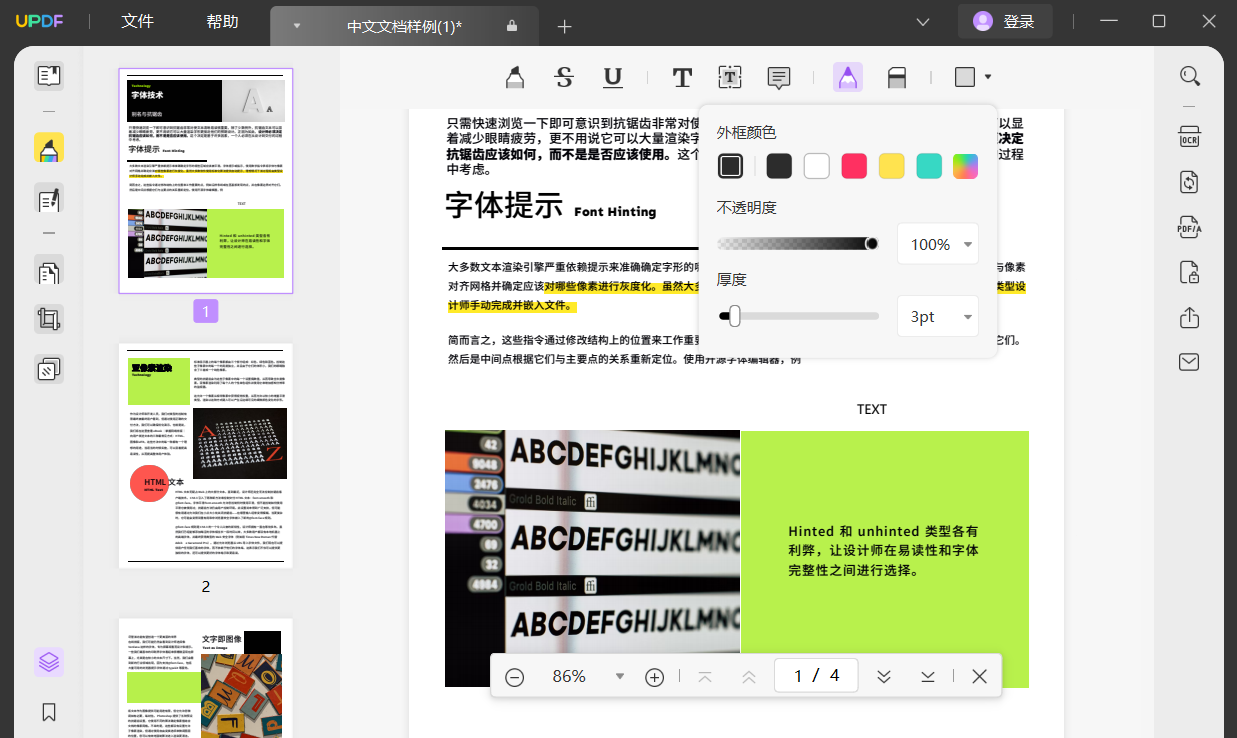Show the layers panel
This screenshot has width=1237, height=738.
pyautogui.click(x=49, y=662)
